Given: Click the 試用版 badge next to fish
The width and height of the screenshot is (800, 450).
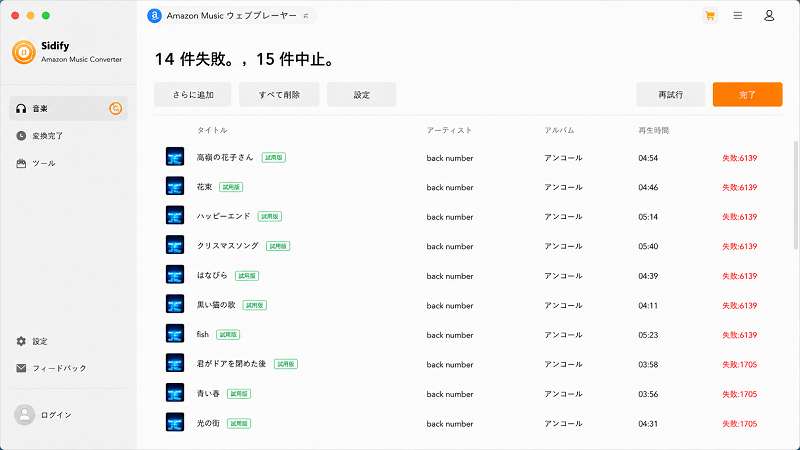Looking at the screenshot, I should click(228, 335).
